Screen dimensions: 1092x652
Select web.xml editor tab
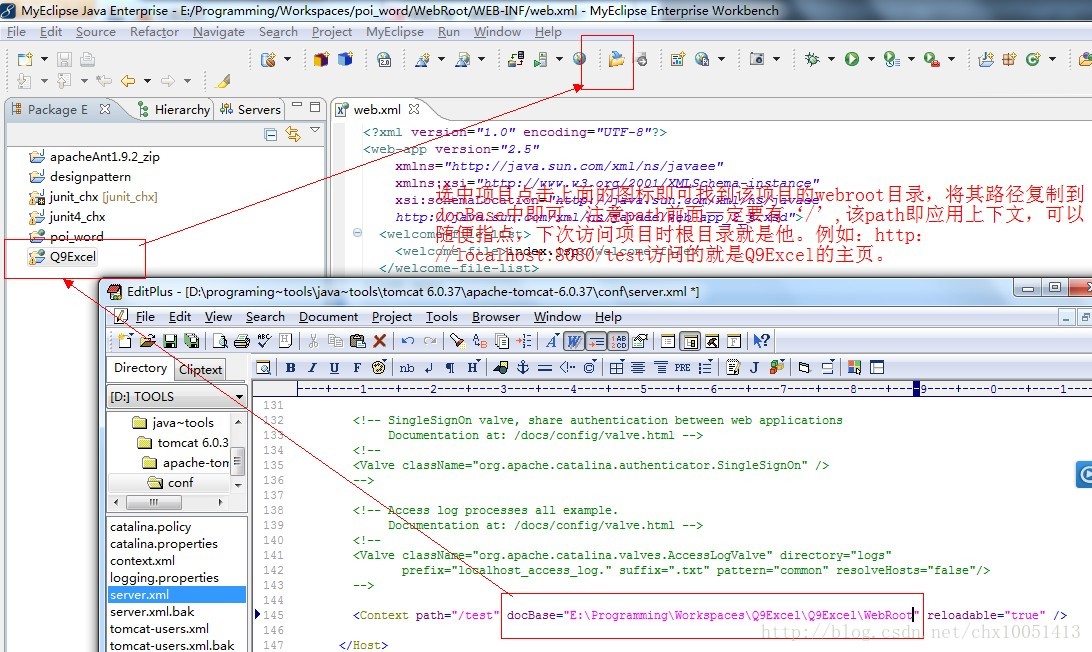click(377, 109)
